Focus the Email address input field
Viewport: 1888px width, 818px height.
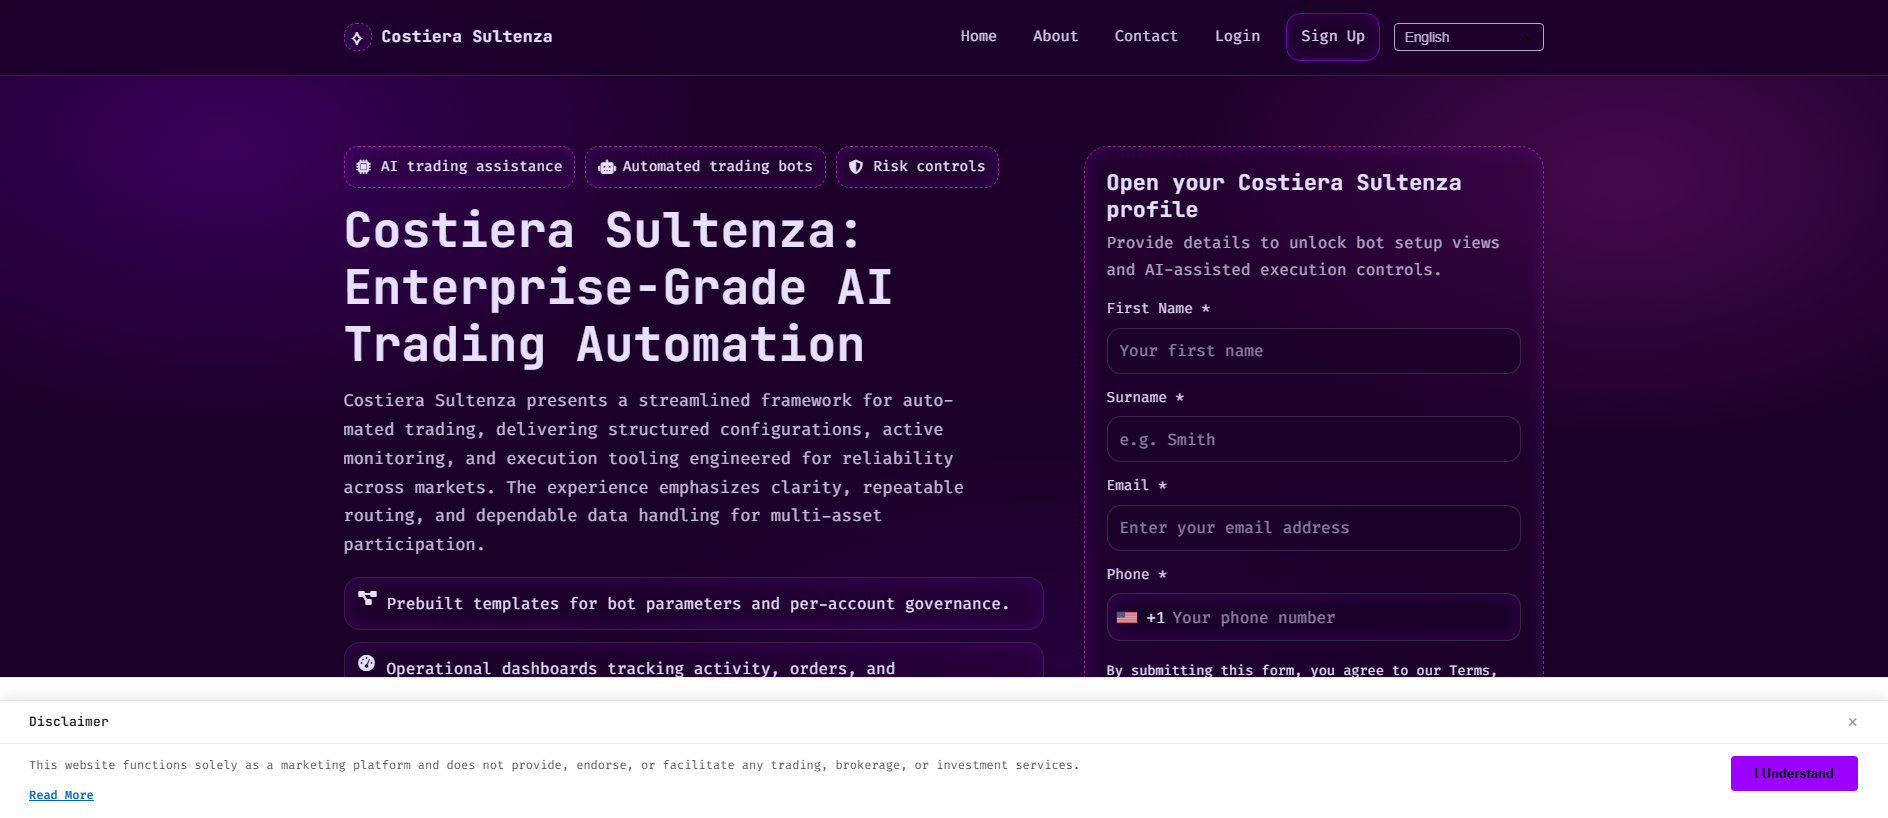[1313, 528]
